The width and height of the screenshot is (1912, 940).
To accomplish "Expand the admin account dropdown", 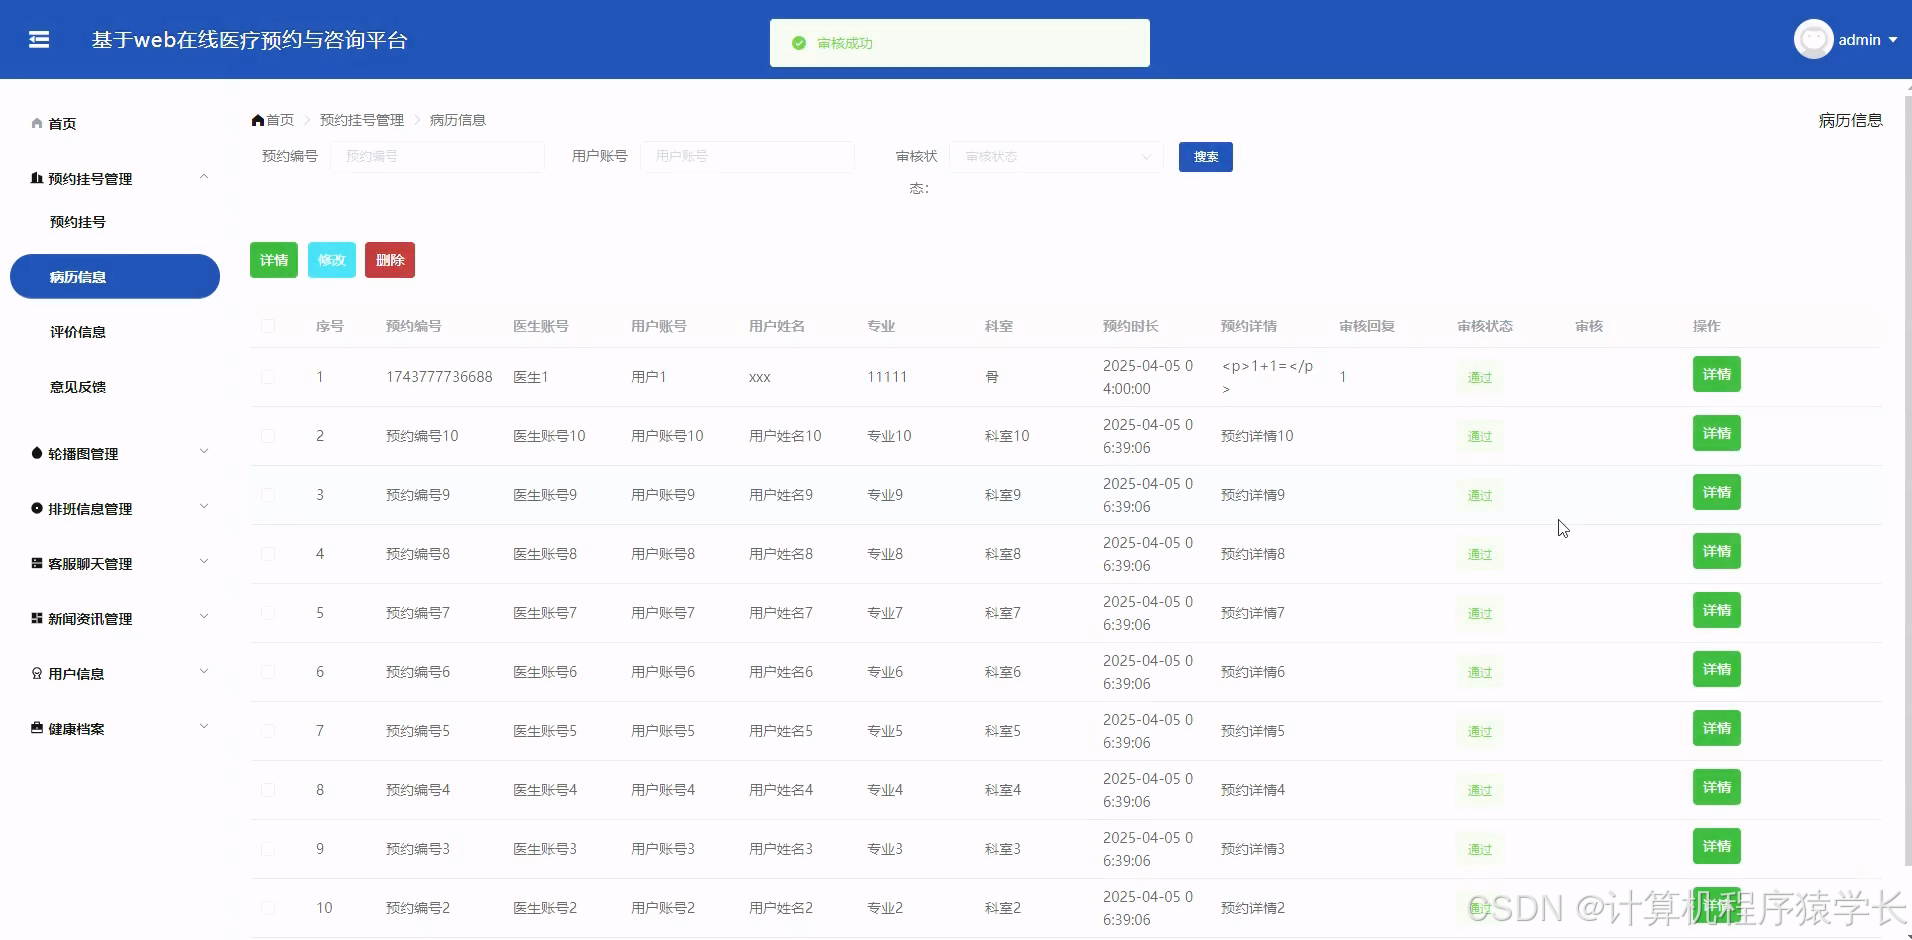I will coord(1893,40).
